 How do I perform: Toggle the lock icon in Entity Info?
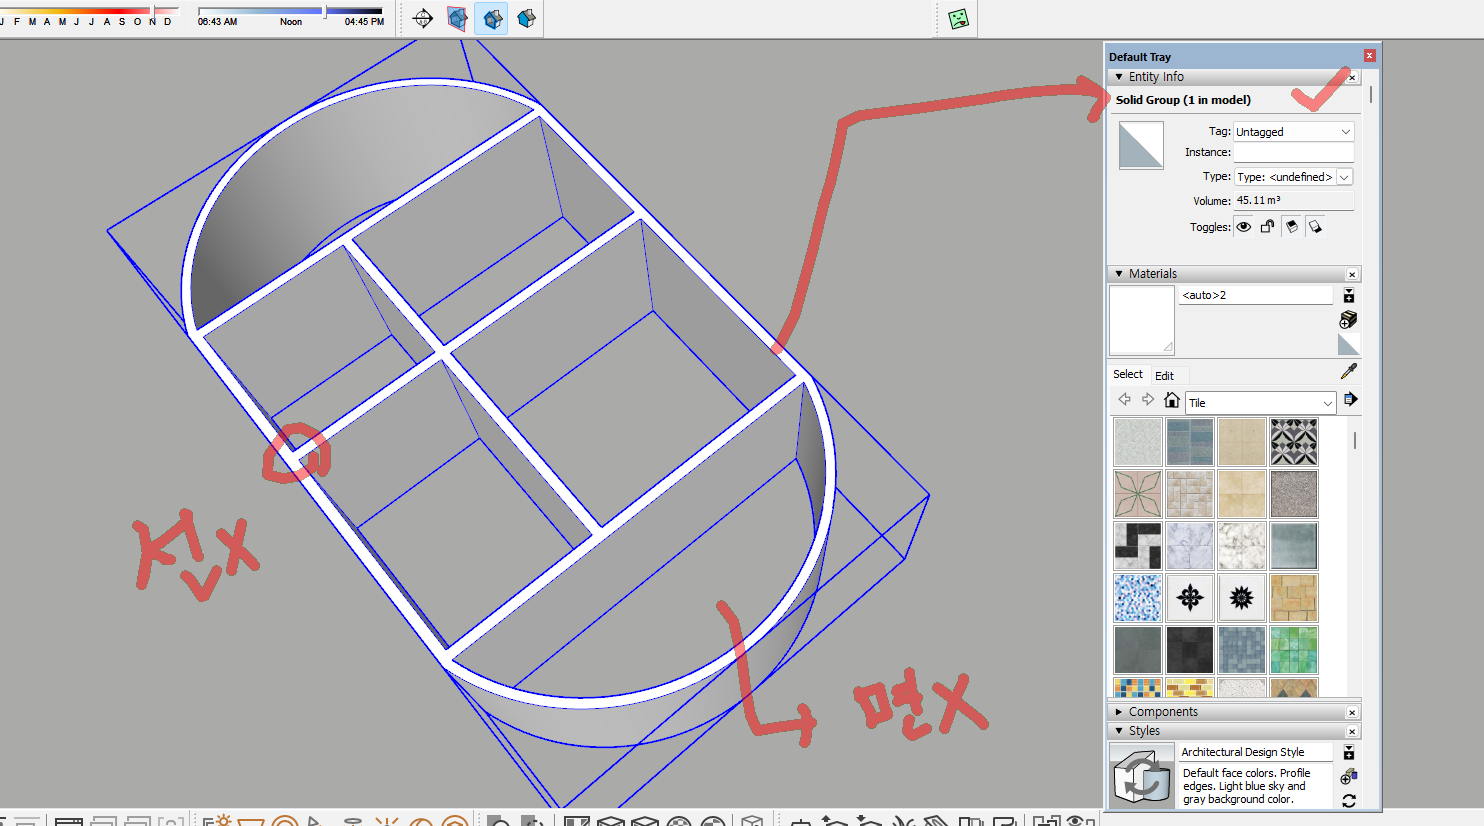coord(1267,227)
